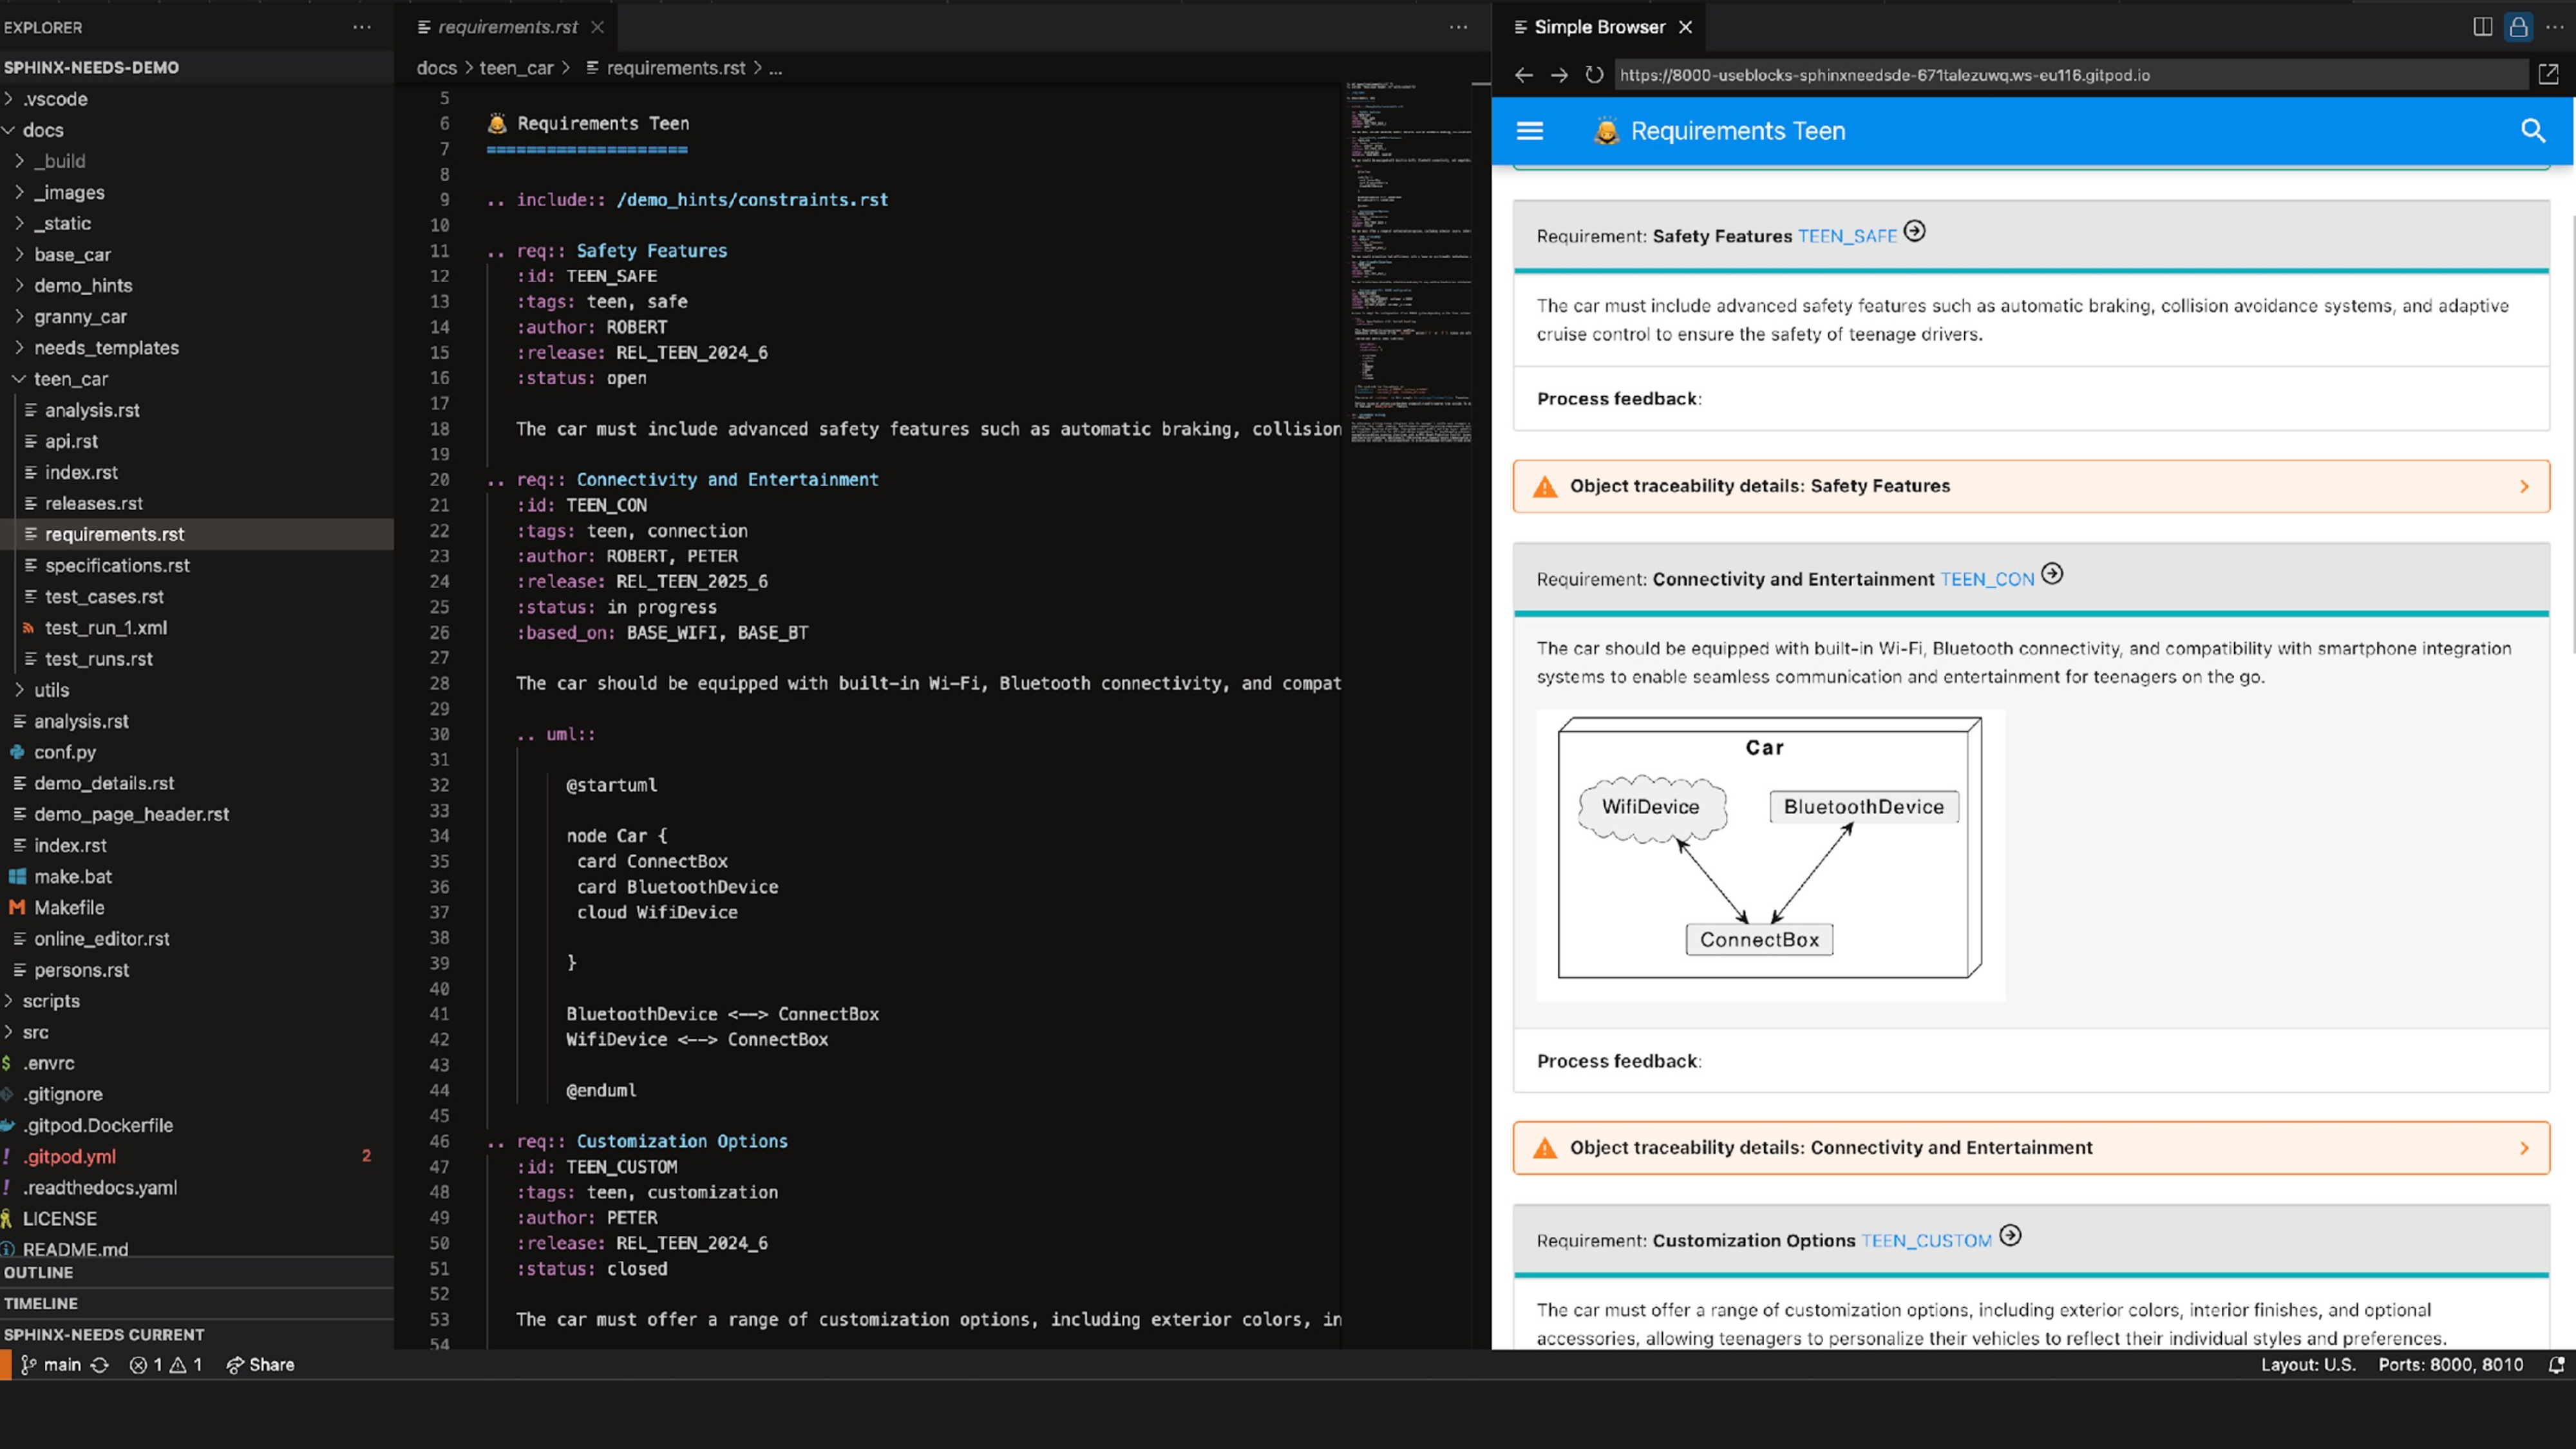
Task: Click the split editor layout icon
Action: click(2482, 27)
